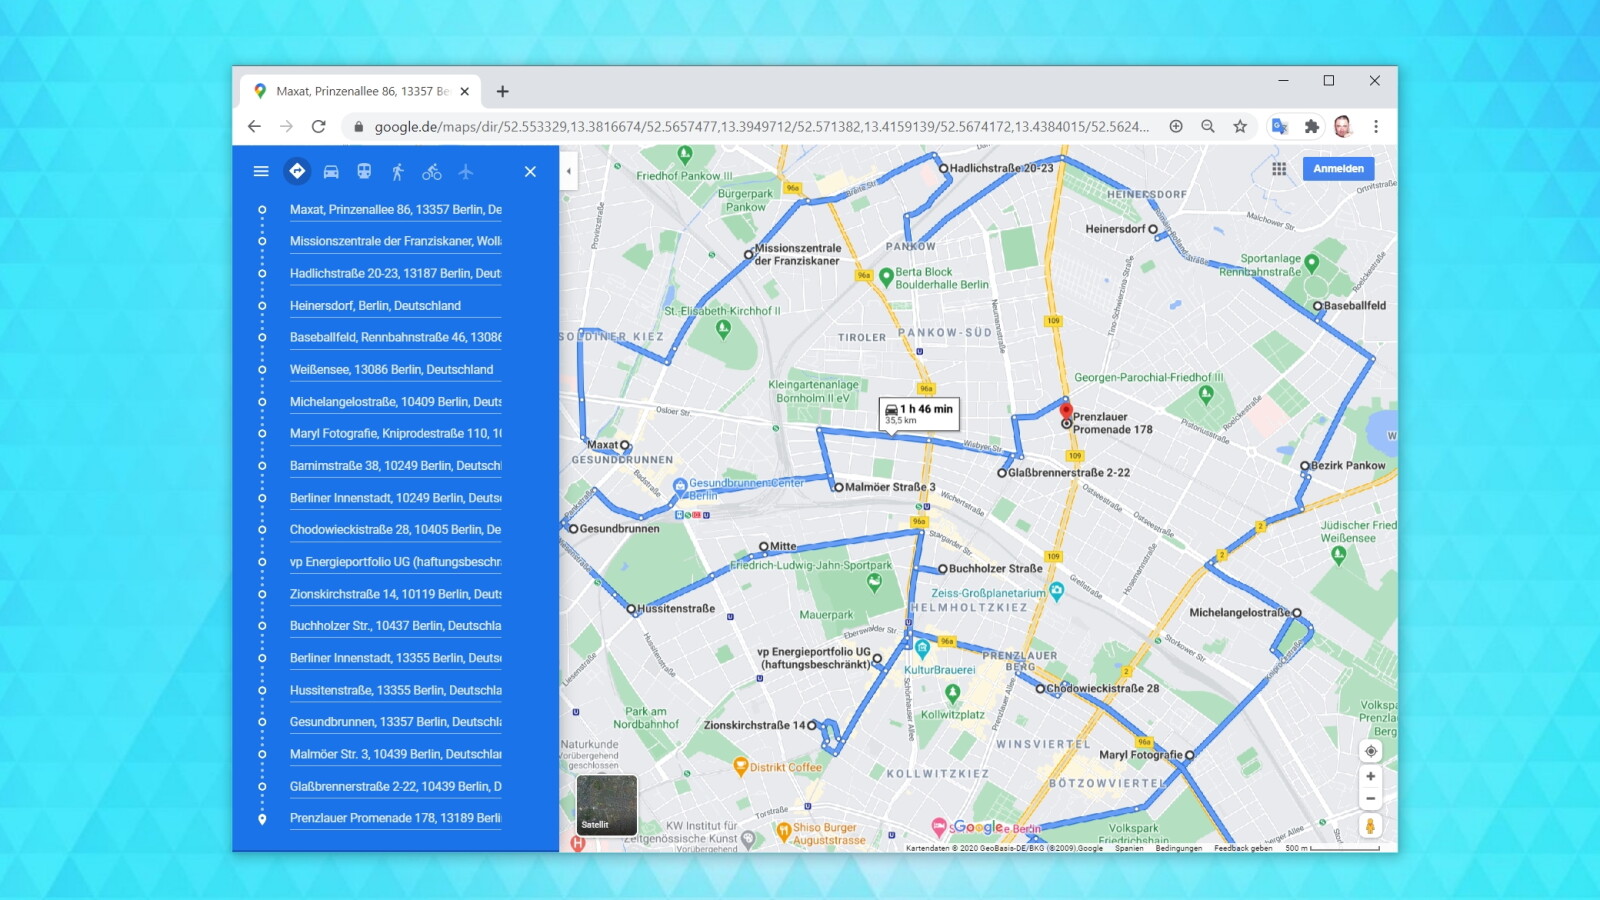Select the Maxat Prinzenallee browser tab
The height and width of the screenshot is (900, 1600).
(360, 91)
